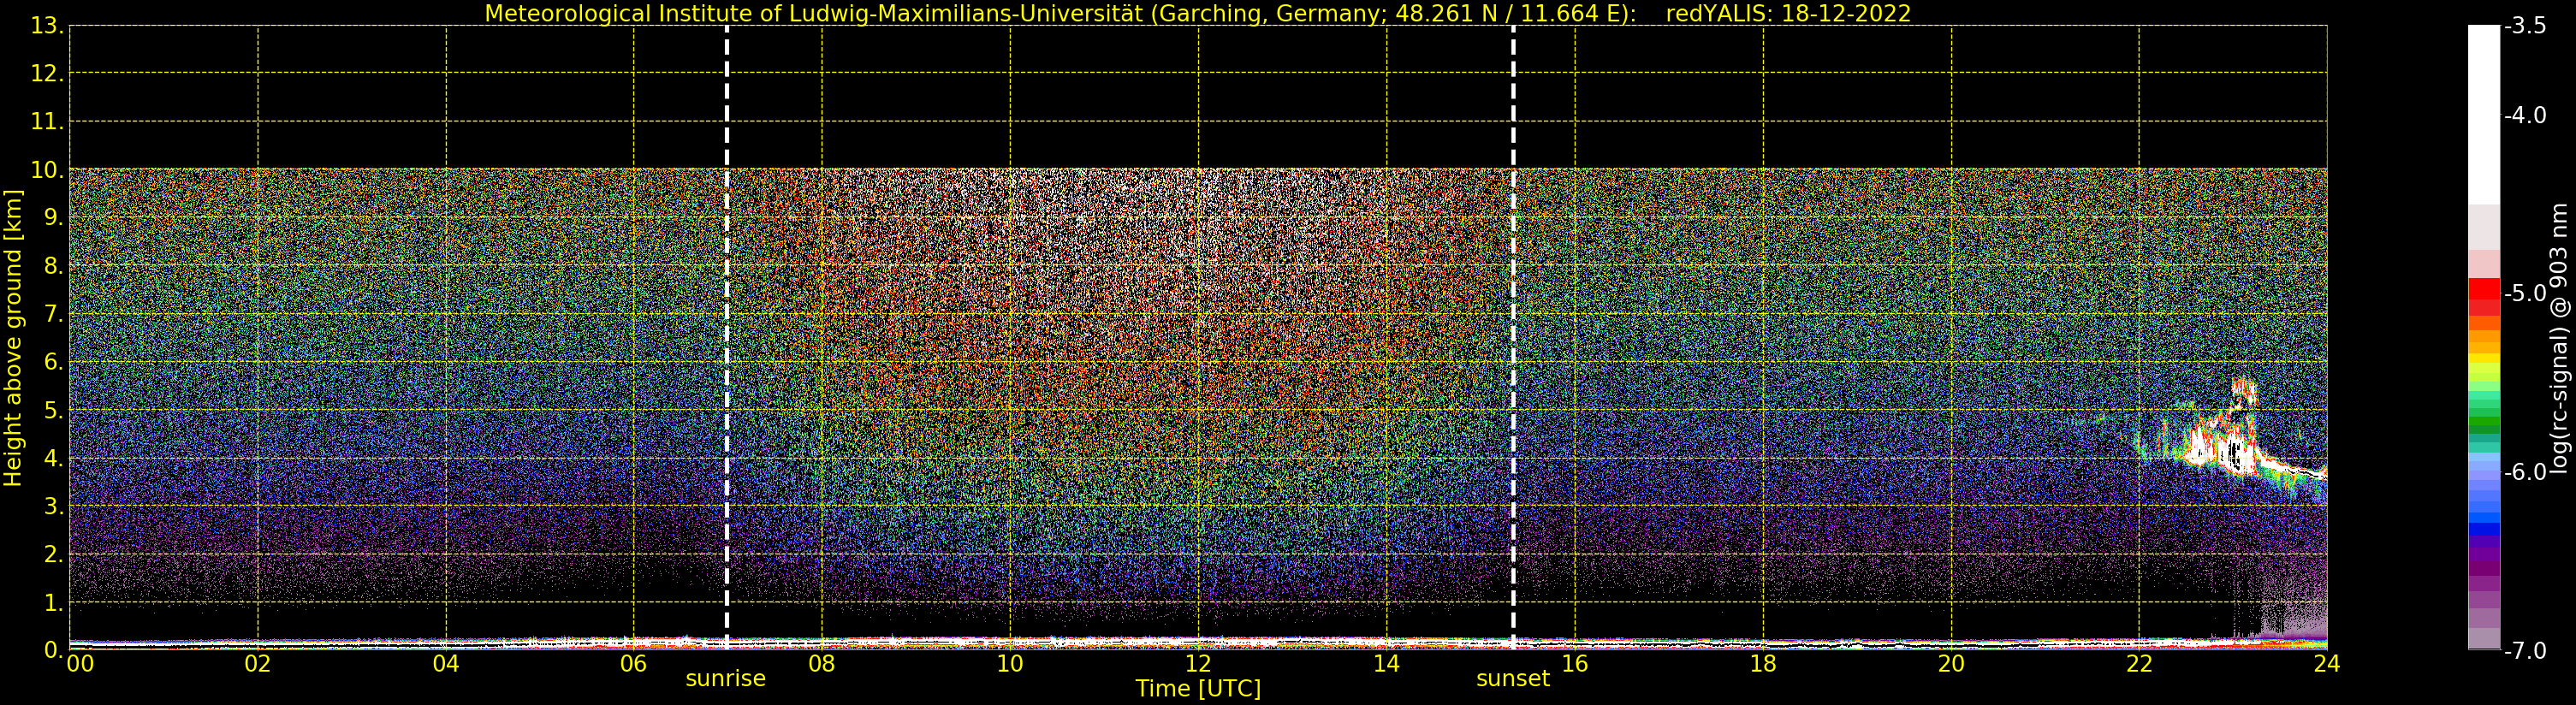Click the '08' time-axis tick label
The image size is (2576, 705).
(822, 663)
